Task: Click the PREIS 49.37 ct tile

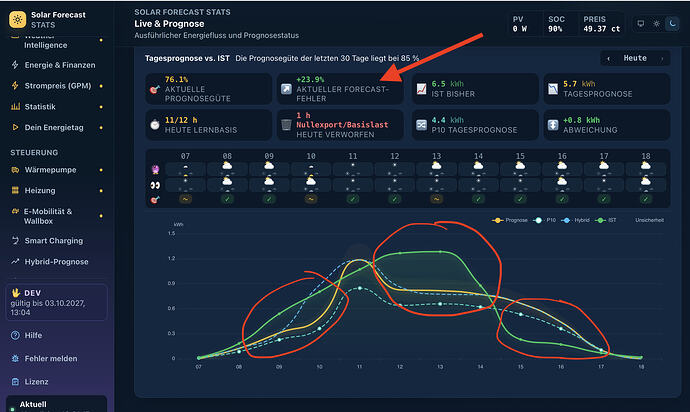Action: pyautogui.click(x=601, y=24)
